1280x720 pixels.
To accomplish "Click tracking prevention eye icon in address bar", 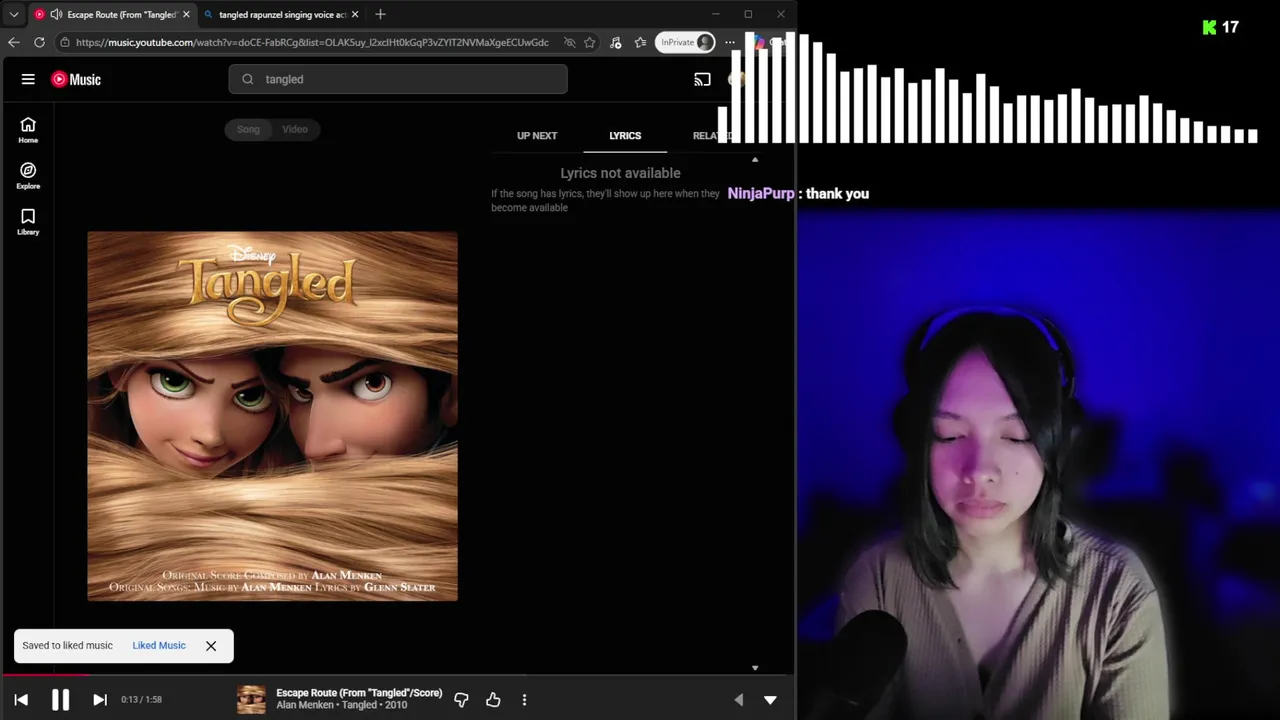I will click(569, 42).
